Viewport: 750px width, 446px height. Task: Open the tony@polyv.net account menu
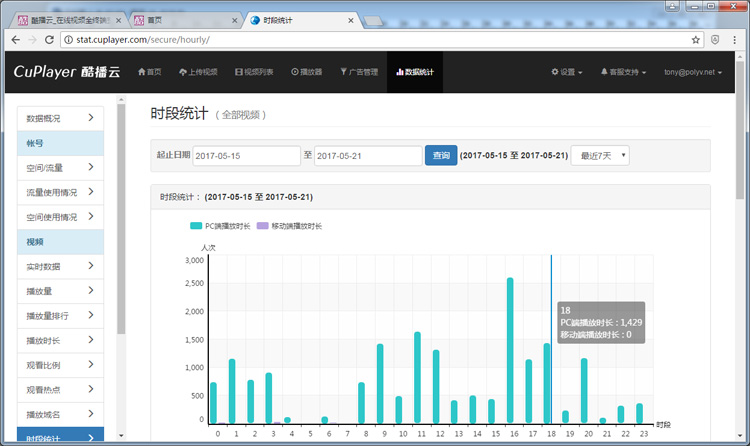click(696, 72)
